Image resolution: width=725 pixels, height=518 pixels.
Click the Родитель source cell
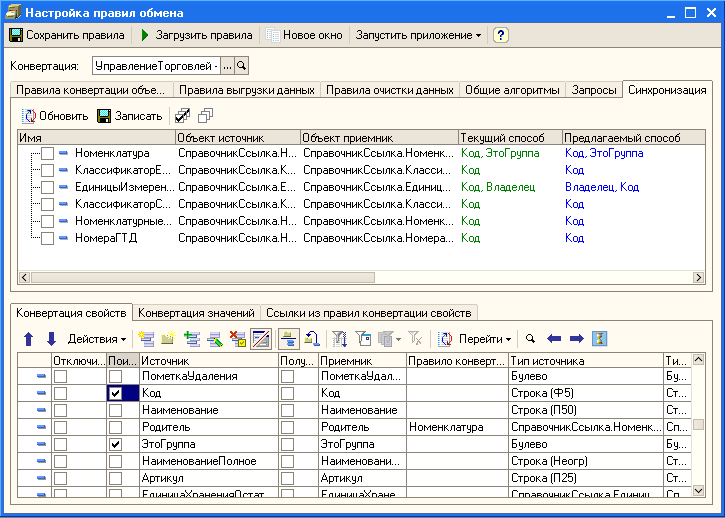[x=209, y=427]
